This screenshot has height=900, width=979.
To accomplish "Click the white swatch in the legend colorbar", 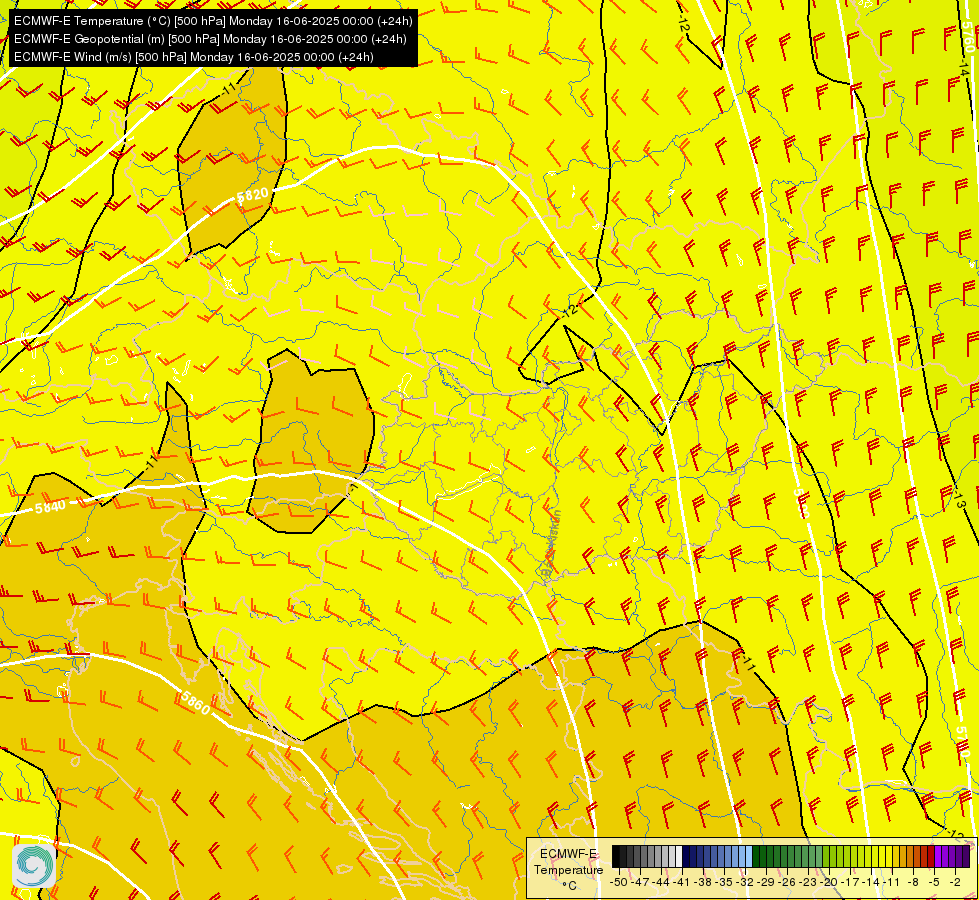I will pyautogui.click(x=679, y=856).
